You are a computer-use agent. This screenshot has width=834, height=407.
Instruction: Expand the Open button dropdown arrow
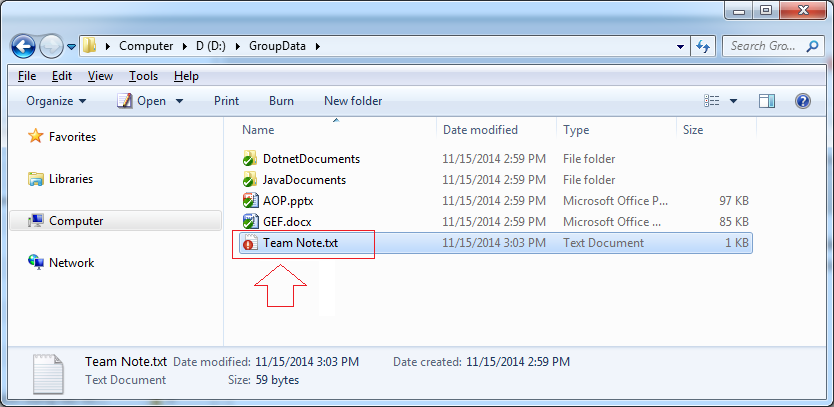(x=179, y=101)
